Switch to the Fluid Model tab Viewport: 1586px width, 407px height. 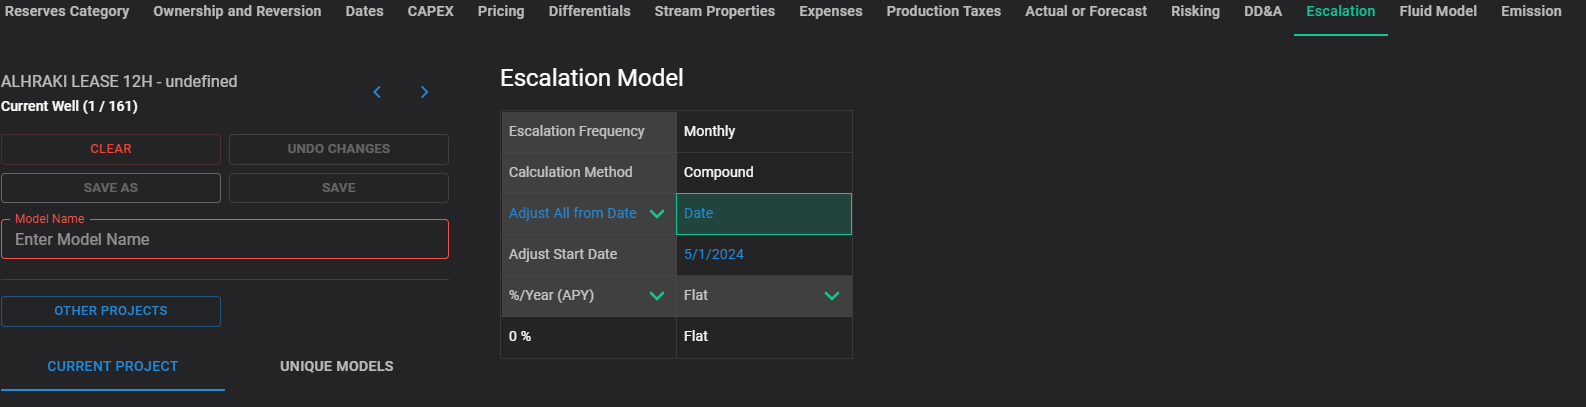tap(1438, 12)
